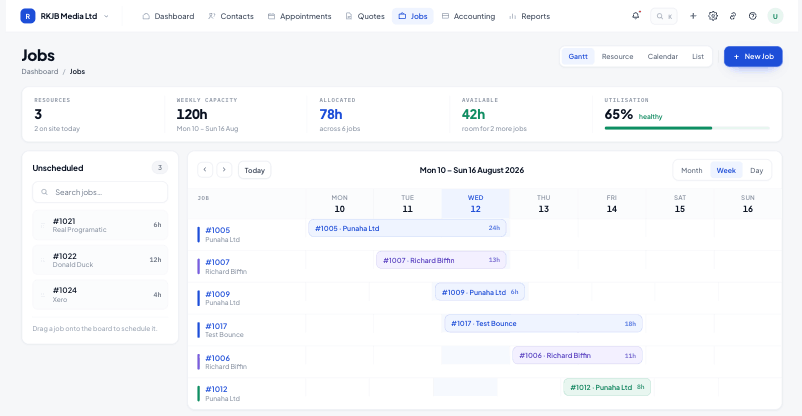Go to previous week with left chevron
The image size is (802, 416).
205,169
